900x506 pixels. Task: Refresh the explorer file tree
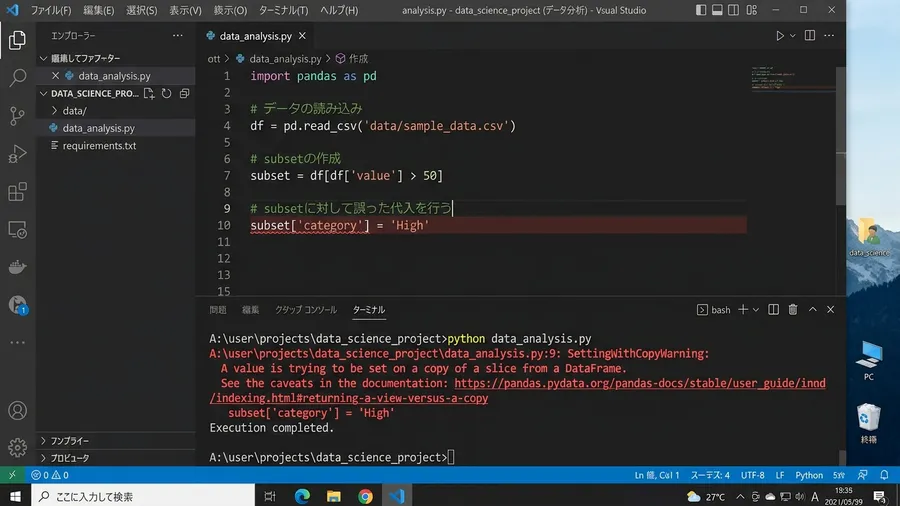tap(166, 94)
